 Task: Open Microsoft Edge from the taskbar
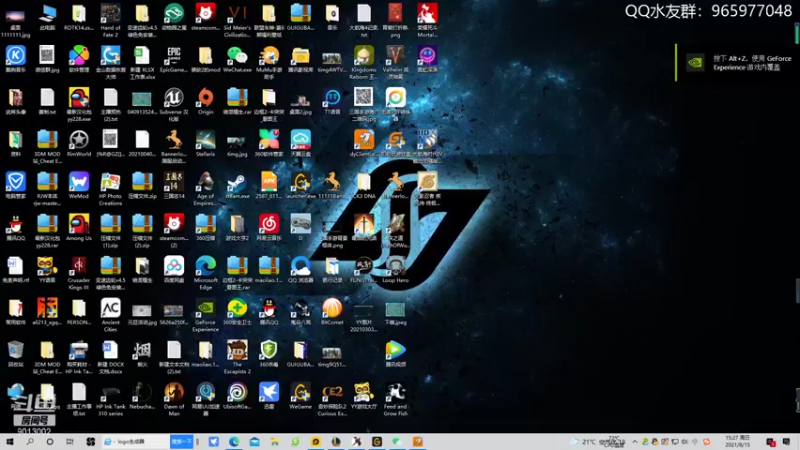[234, 442]
